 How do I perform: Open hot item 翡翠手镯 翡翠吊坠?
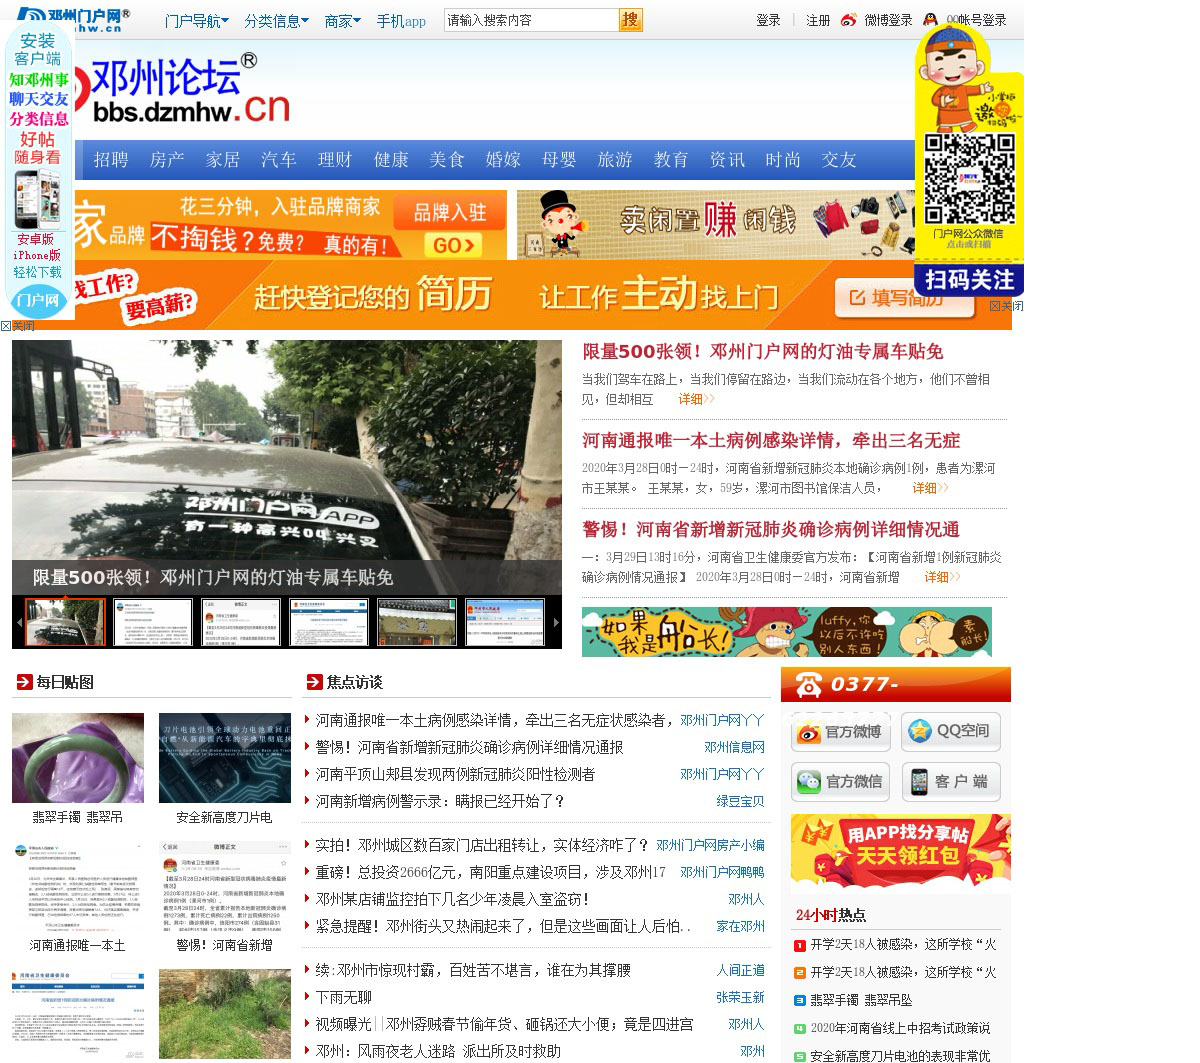pyautogui.click(x=861, y=1000)
